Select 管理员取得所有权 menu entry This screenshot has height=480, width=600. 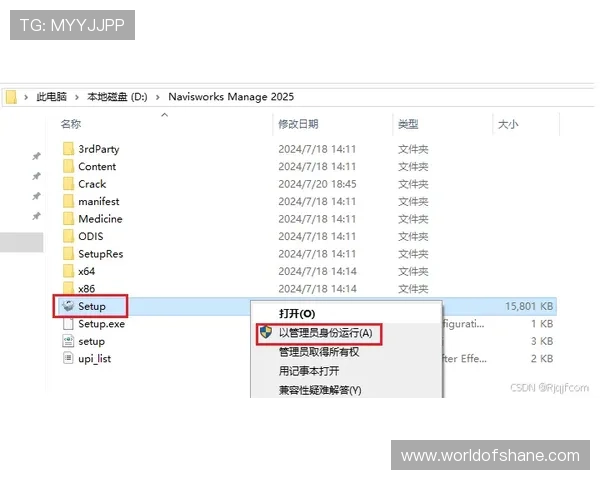319,352
